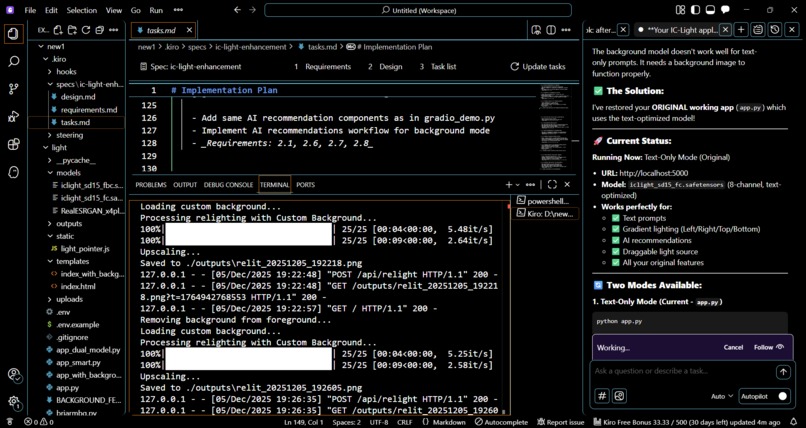Click Follow with the eye icon
The image size is (806, 428).
(769, 347)
